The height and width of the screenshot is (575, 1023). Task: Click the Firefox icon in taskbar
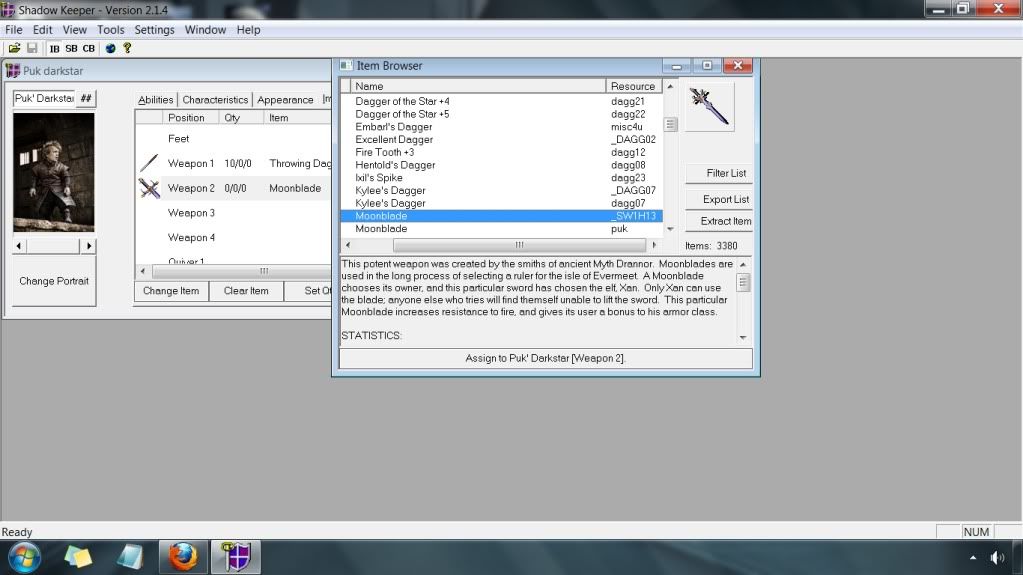[x=183, y=557]
